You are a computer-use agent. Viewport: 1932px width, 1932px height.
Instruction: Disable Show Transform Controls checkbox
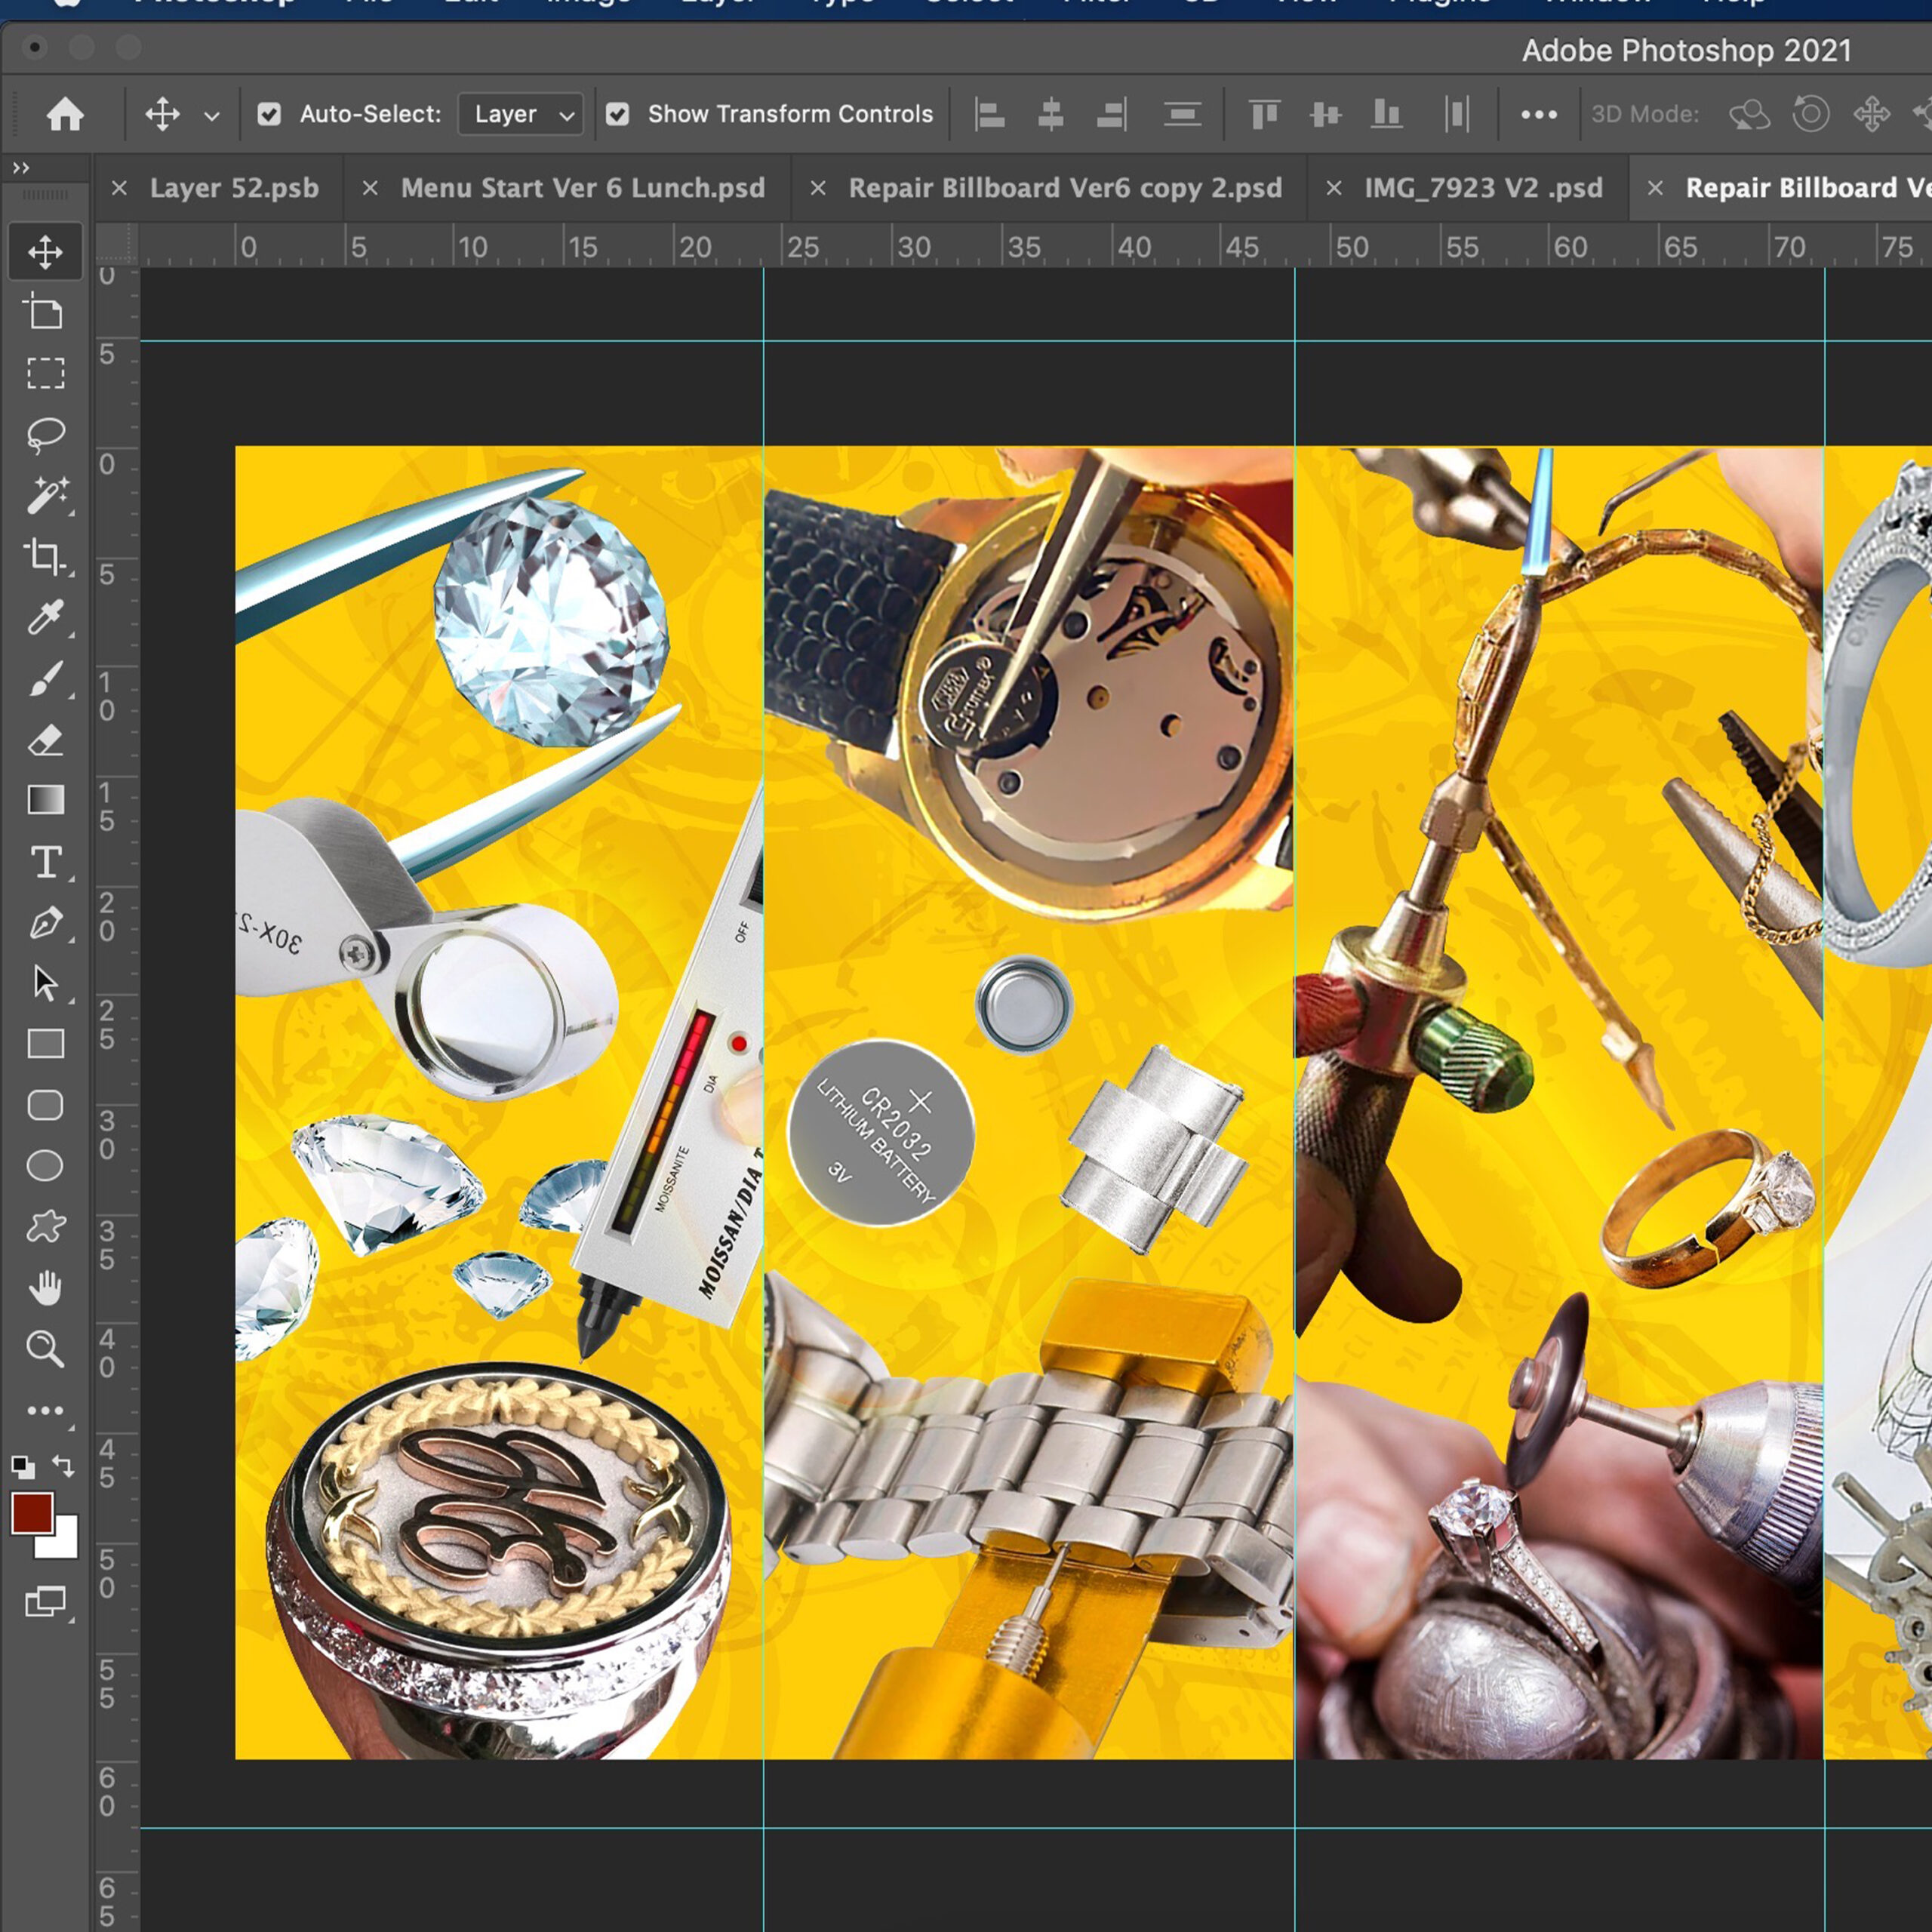(x=618, y=114)
